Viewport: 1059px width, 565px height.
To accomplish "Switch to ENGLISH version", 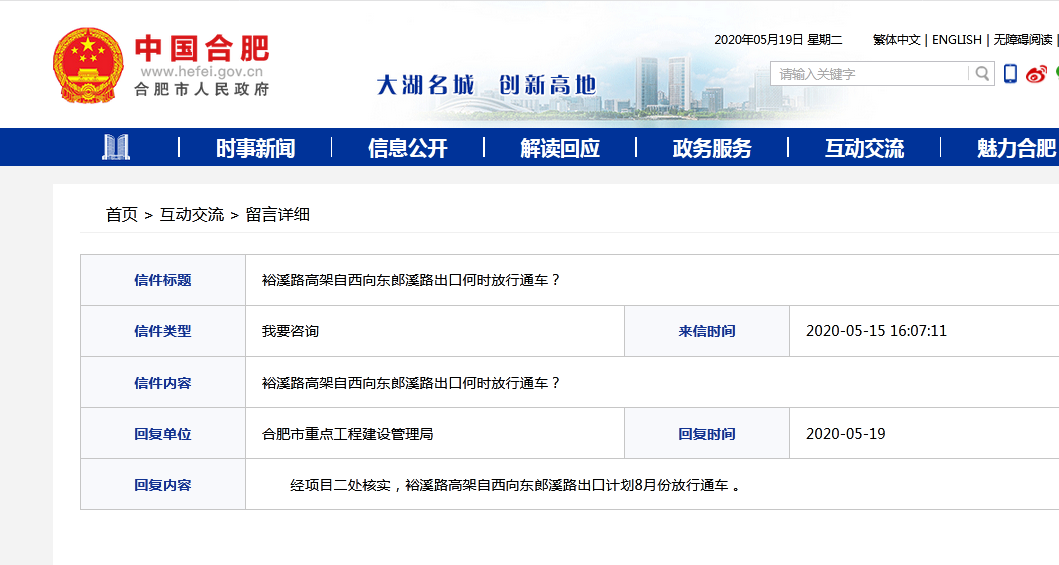I will coord(957,40).
